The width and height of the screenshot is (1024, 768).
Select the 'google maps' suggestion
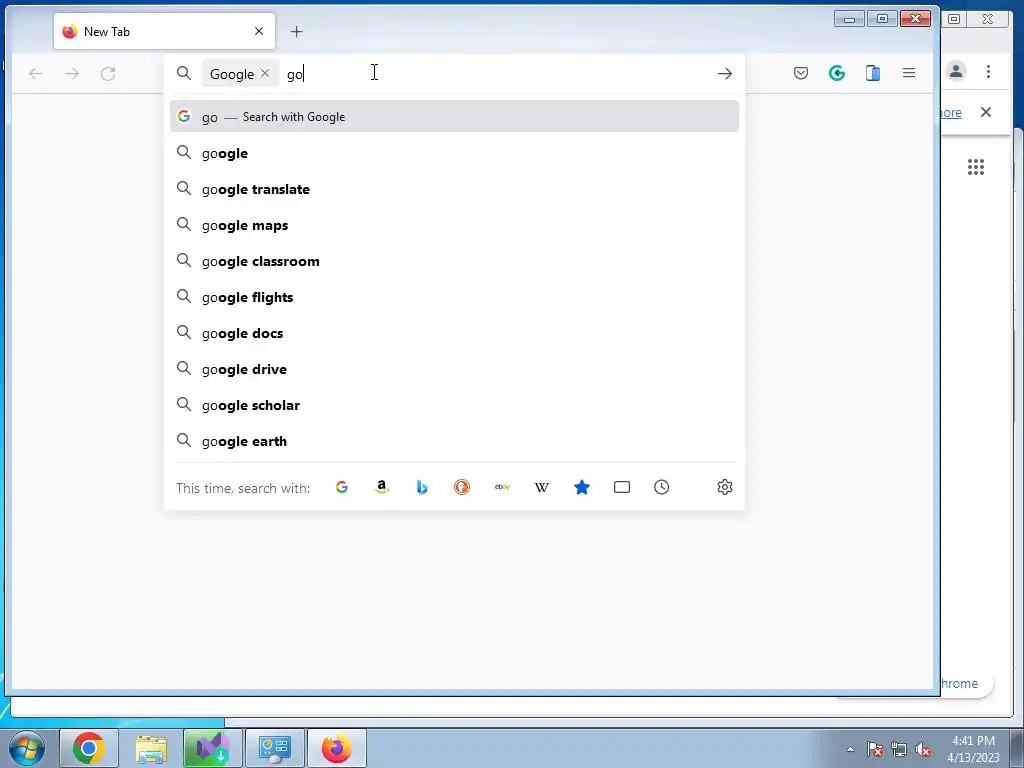(454, 225)
